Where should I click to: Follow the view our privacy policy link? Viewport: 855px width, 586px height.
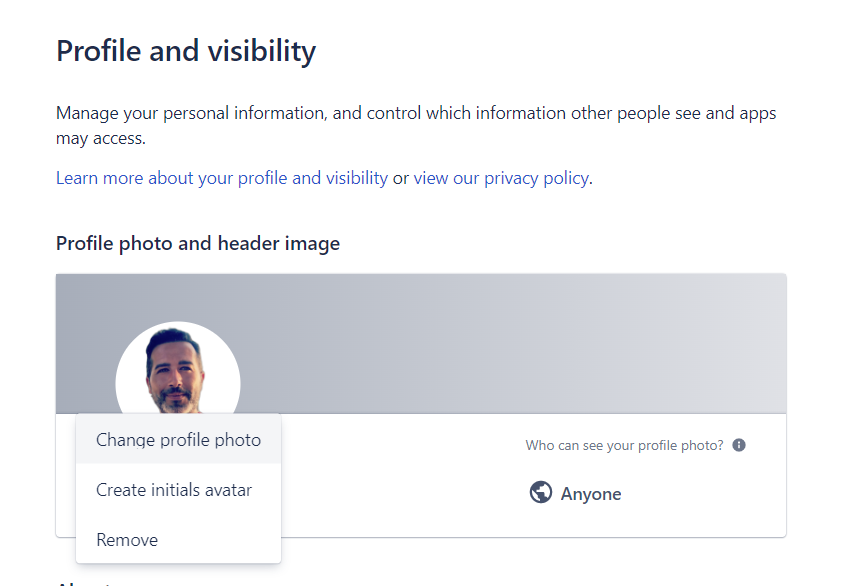501,178
